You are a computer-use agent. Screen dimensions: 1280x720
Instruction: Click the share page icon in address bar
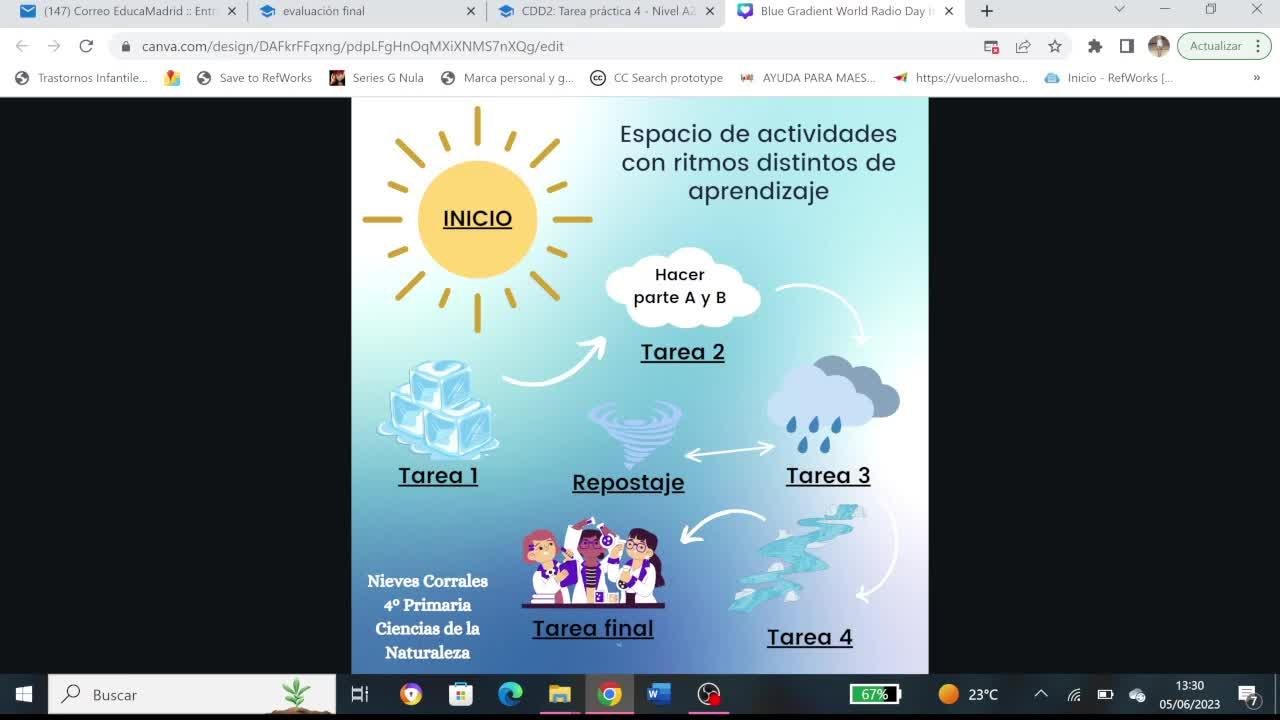(1023, 46)
